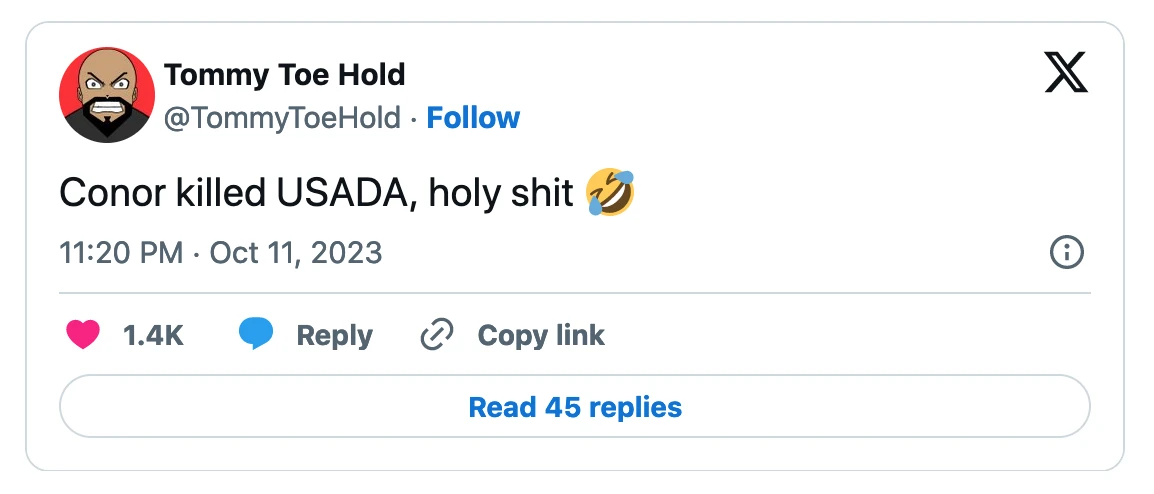Screen dimensions: 1154x494
Task: Click the blank area beside the timestamp
Action: 700,252
